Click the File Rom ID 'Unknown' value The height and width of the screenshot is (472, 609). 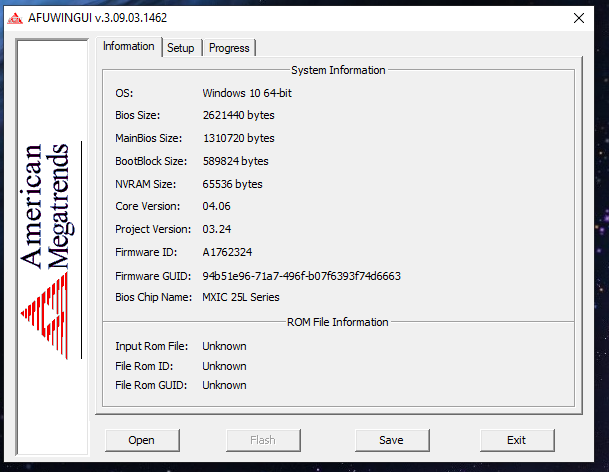[x=224, y=366]
